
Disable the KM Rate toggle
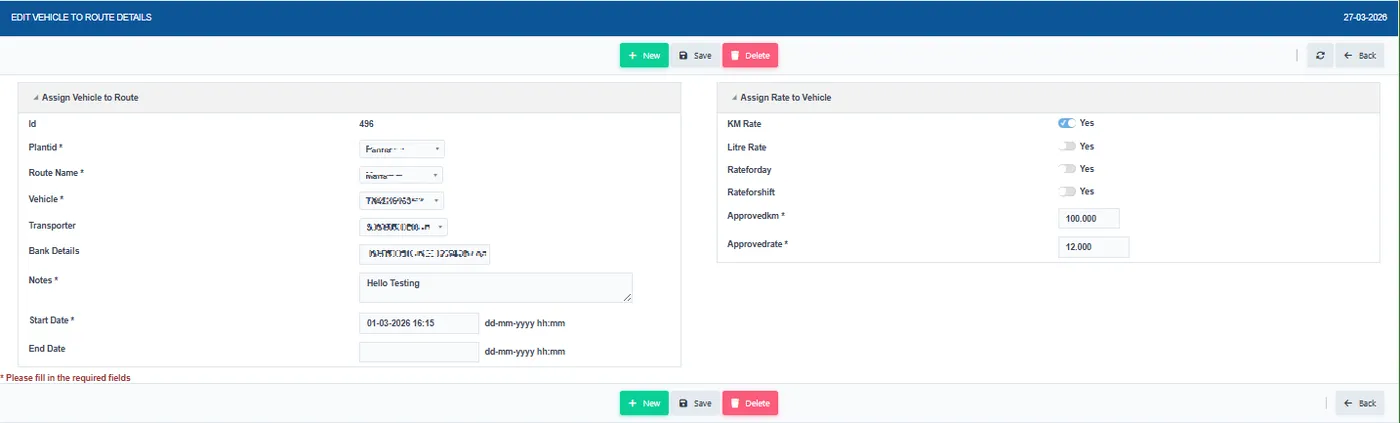pos(1067,123)
